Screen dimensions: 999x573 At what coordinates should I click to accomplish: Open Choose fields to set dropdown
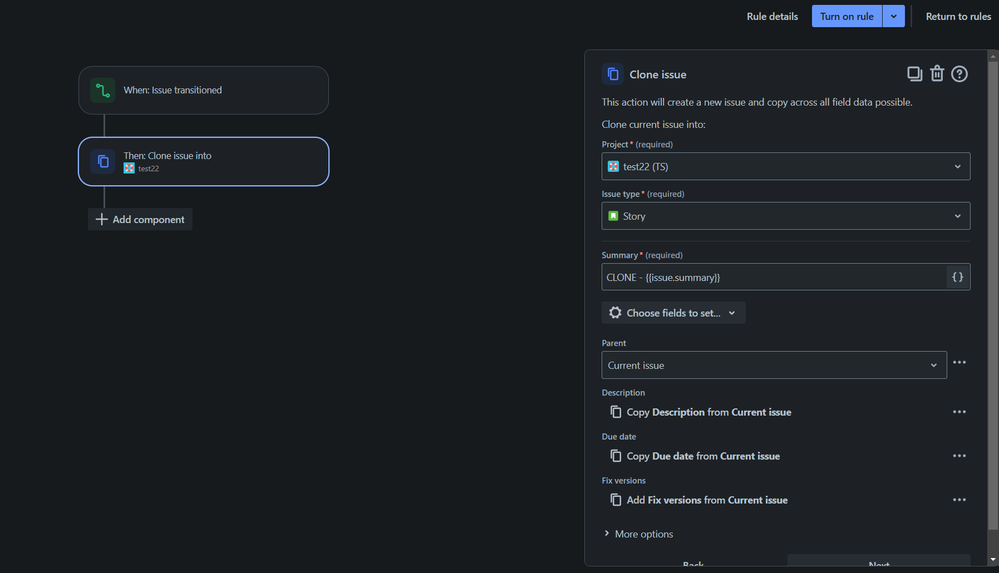click(673, 313)
